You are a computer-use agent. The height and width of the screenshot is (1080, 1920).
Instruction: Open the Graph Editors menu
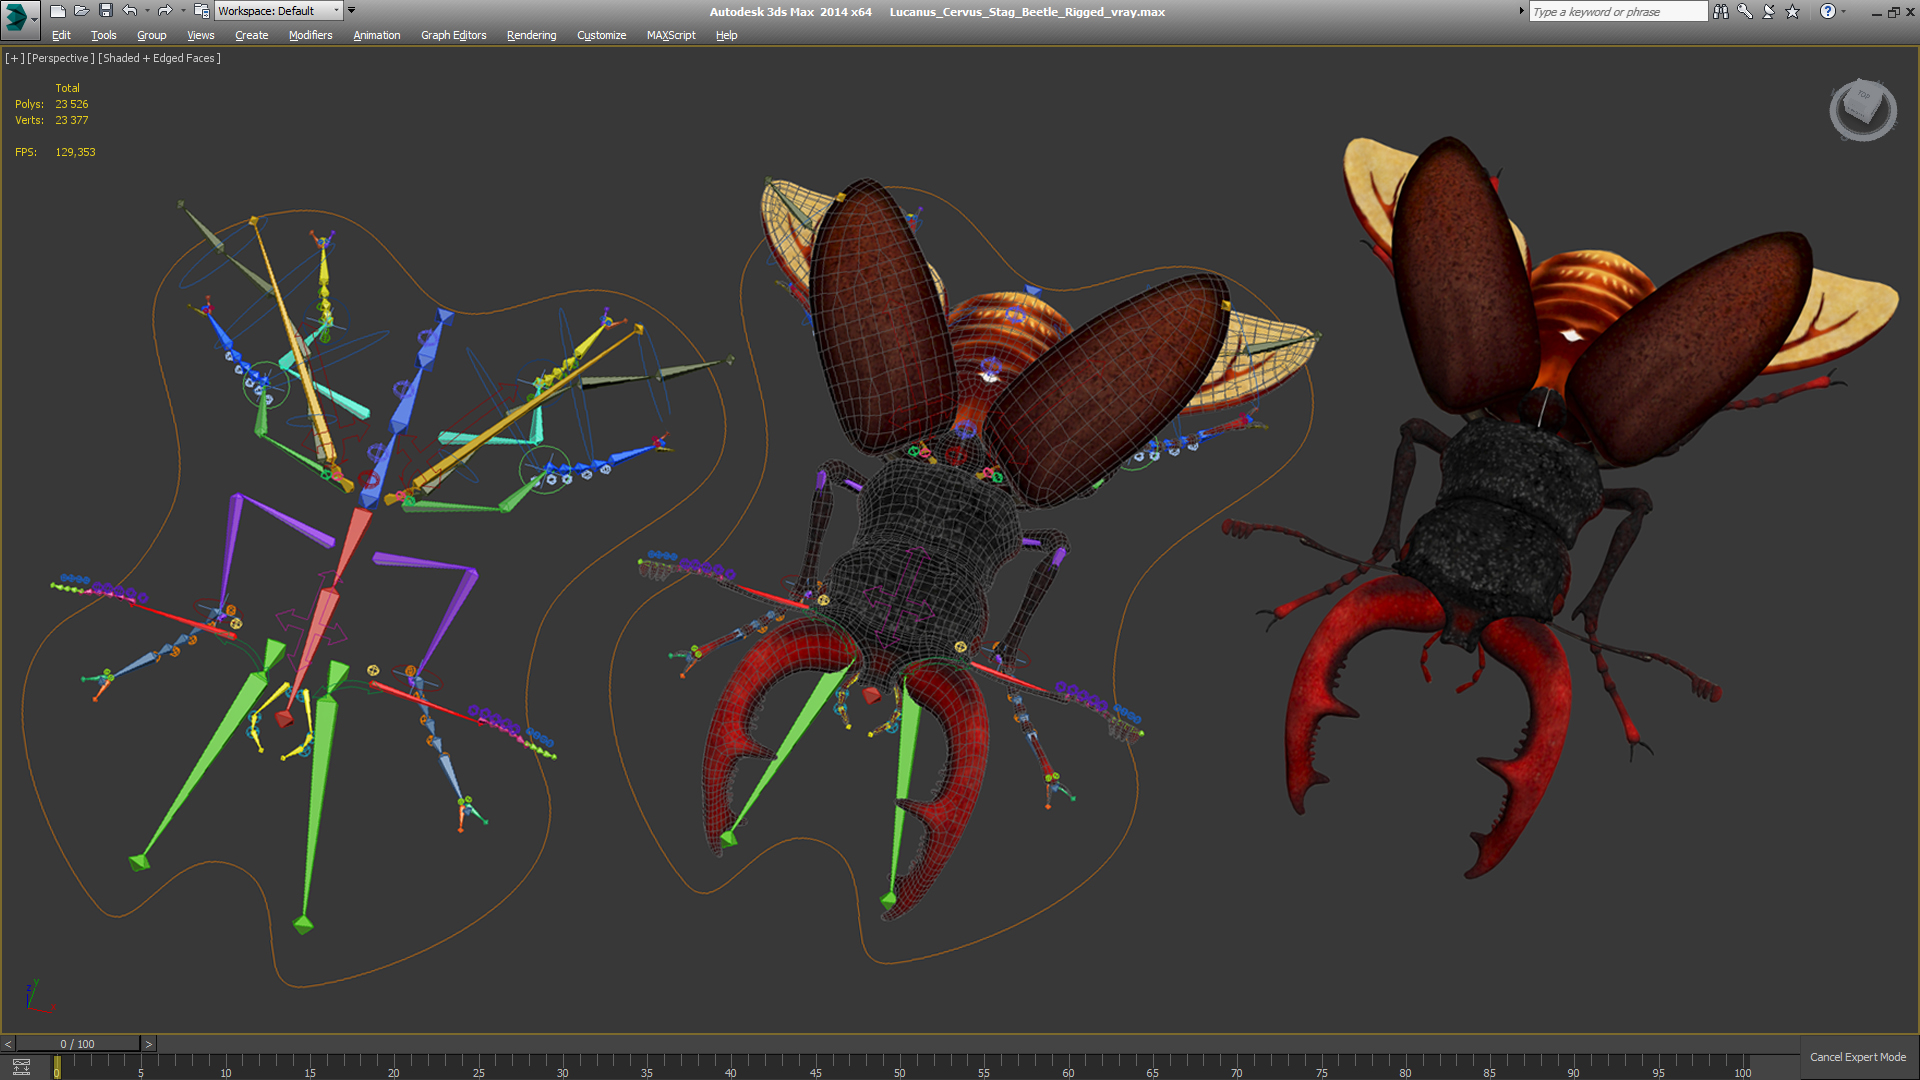pos(454,35)
